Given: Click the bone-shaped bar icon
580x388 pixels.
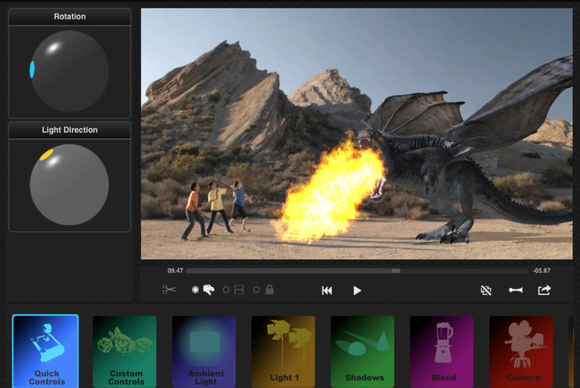Looking at the screenshot, I should [516, 290].
